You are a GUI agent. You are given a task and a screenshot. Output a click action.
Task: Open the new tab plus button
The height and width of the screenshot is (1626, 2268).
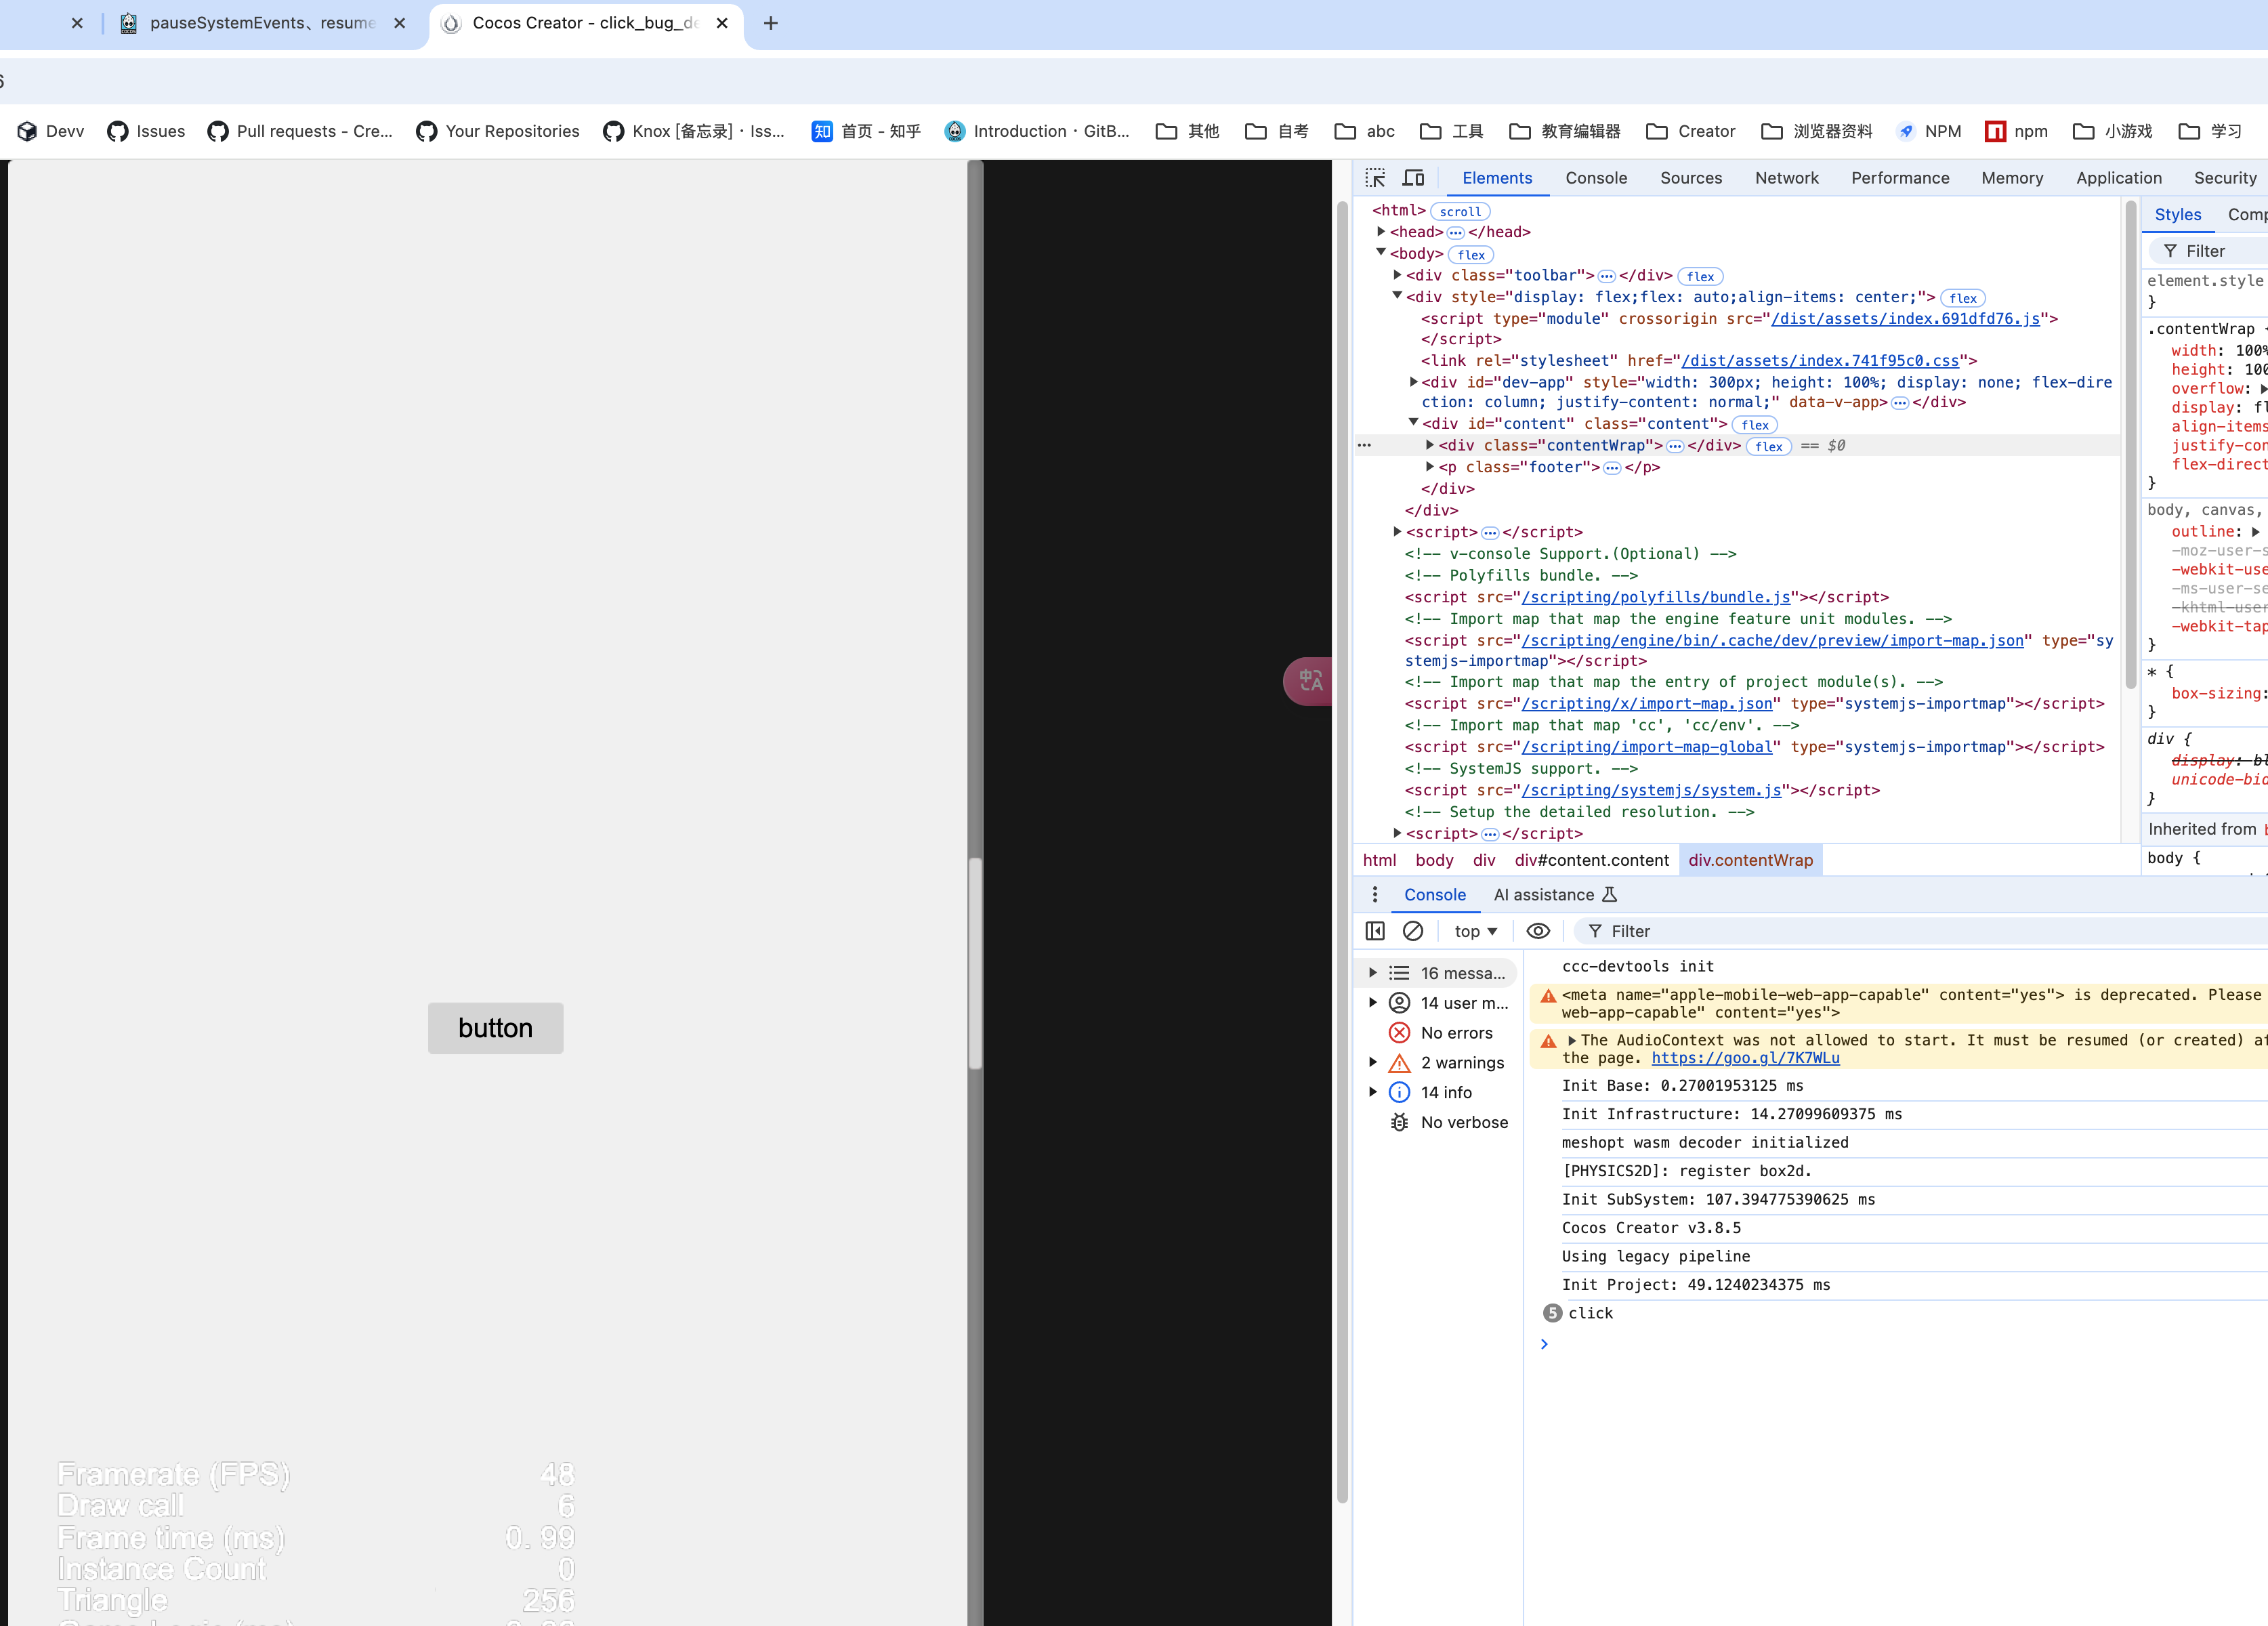(770, 23)
